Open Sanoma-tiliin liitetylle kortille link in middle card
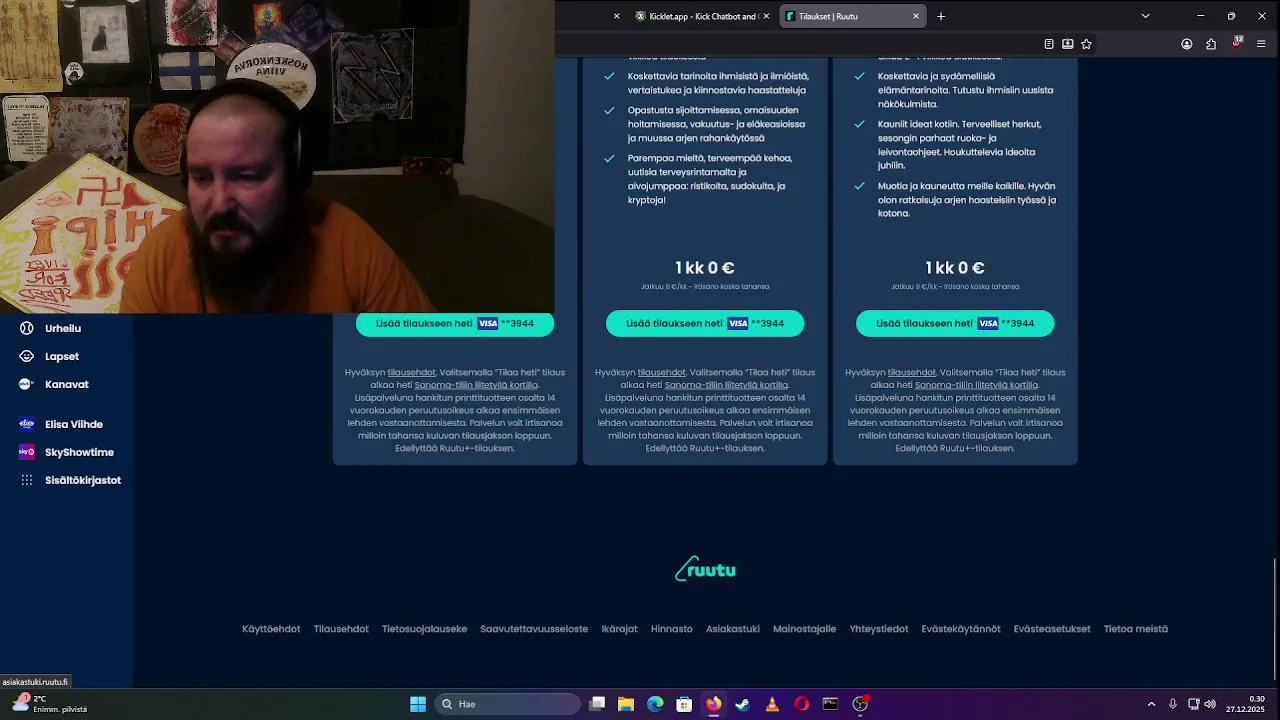 point(726,385)
